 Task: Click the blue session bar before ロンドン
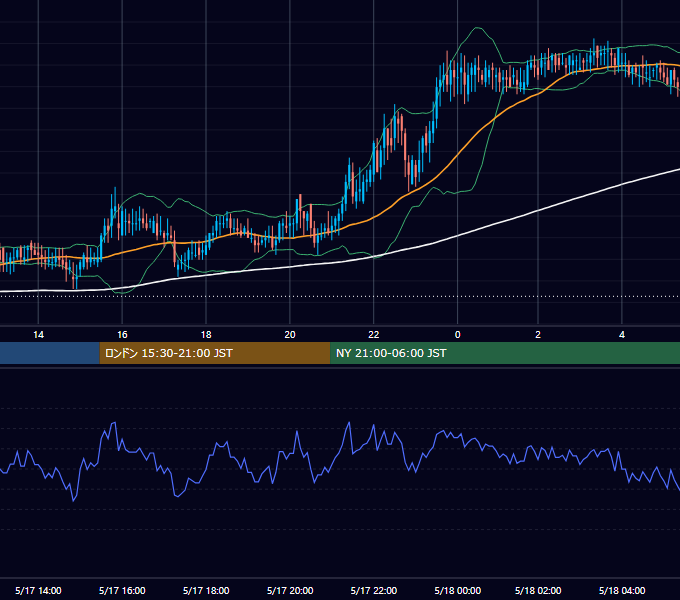[50, 353]
